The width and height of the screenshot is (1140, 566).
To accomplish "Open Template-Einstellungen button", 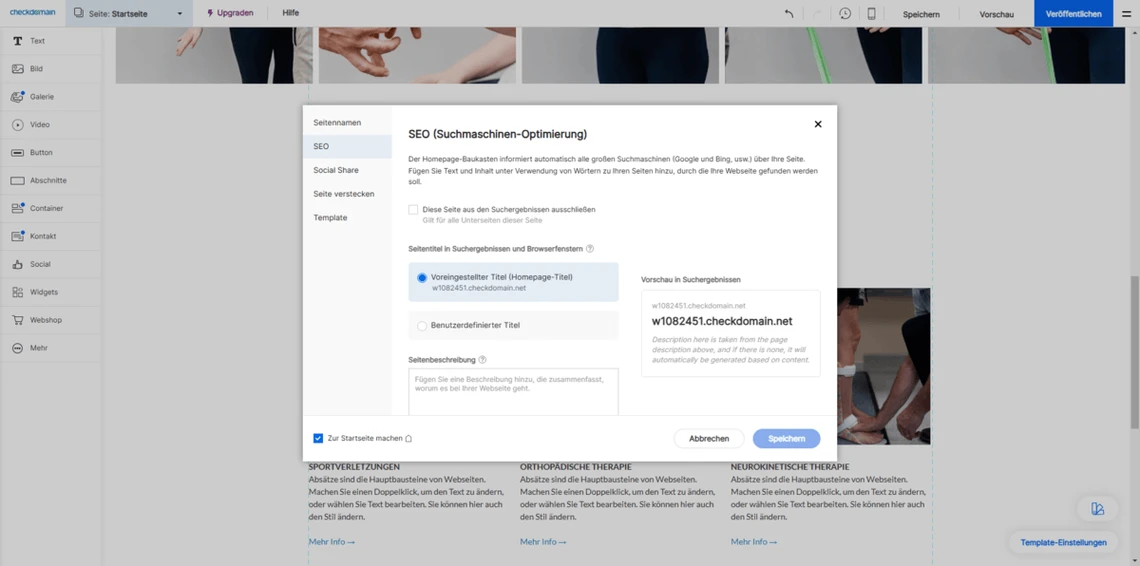I will pos(1064,543).
